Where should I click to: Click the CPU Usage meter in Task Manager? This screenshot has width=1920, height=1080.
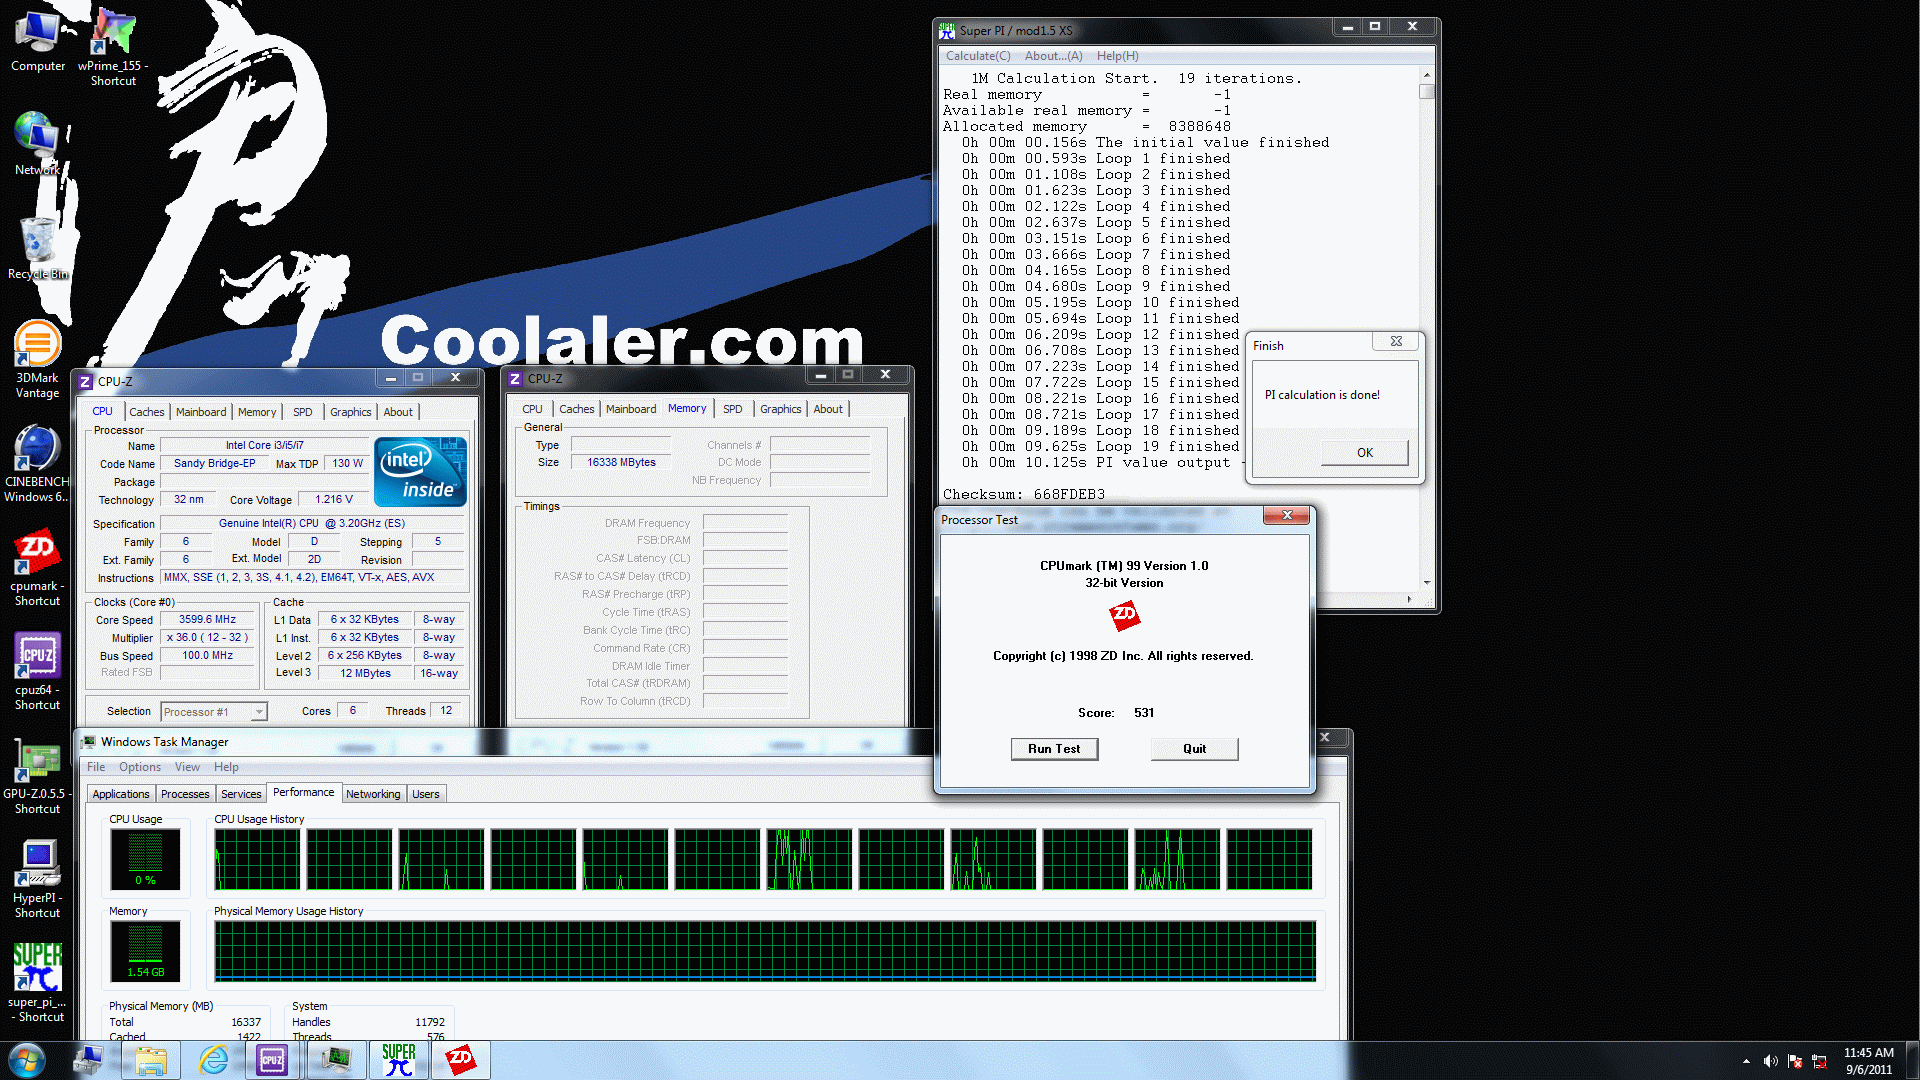145,859
